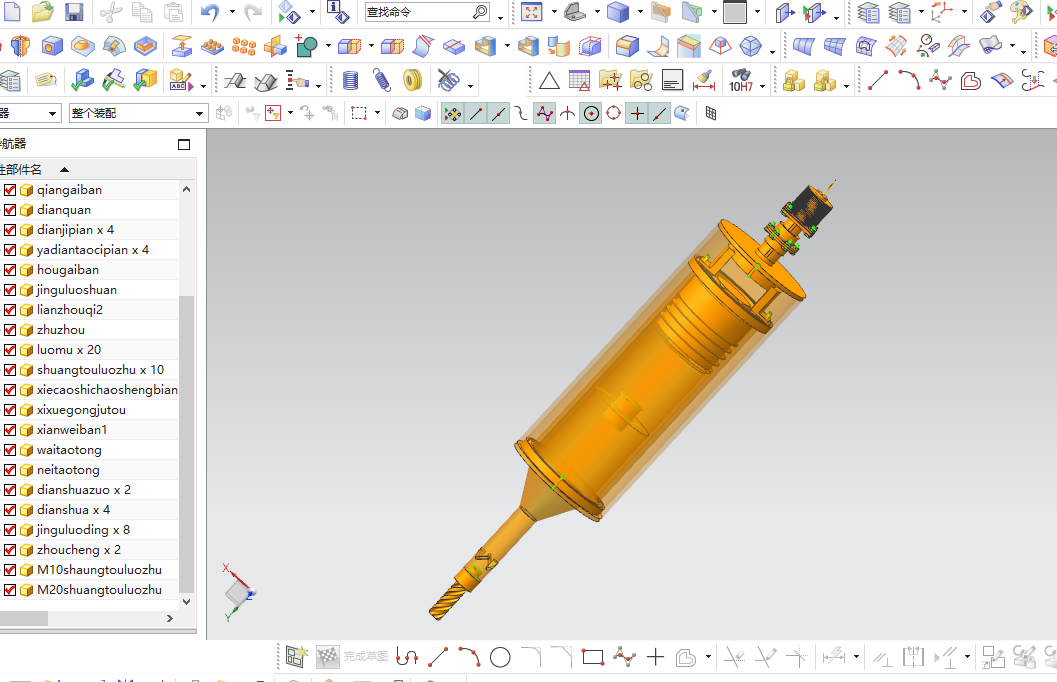Viewport: 1057px width, 682px height.
Task: Click the horizontal scroll right arrow
Action: pos(170,618)
